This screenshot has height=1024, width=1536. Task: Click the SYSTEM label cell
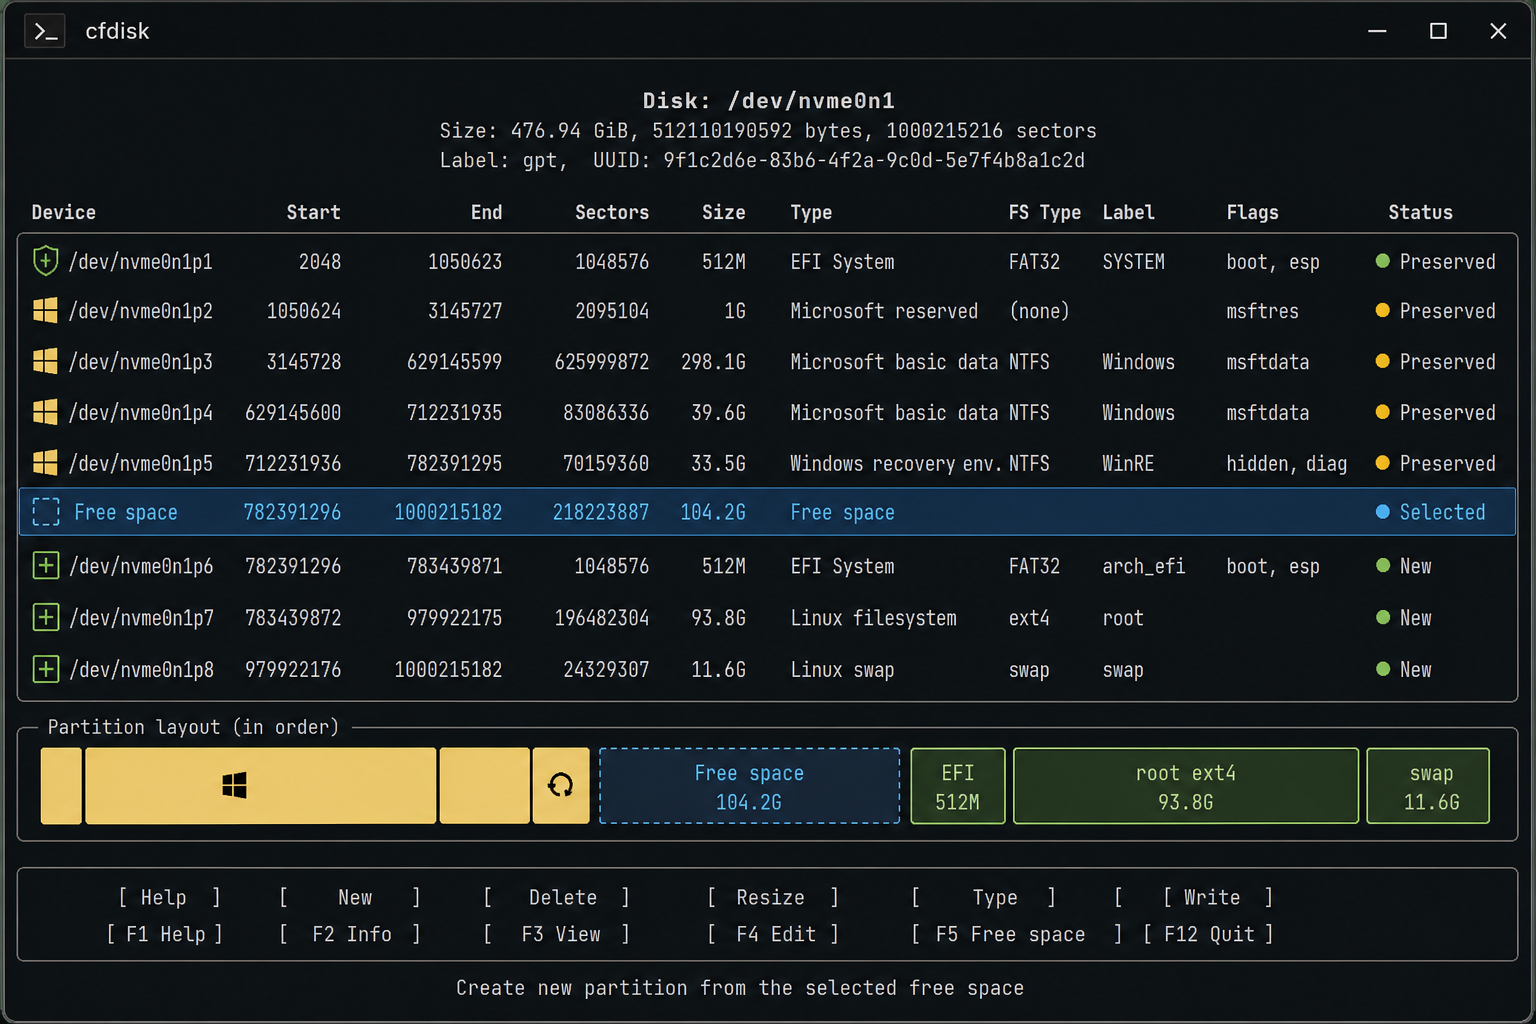[1133, 261]
